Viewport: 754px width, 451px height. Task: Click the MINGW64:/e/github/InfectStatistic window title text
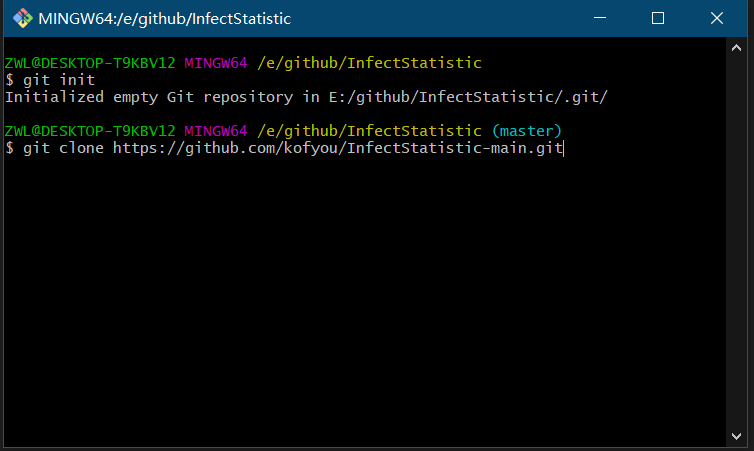(164, 19)
